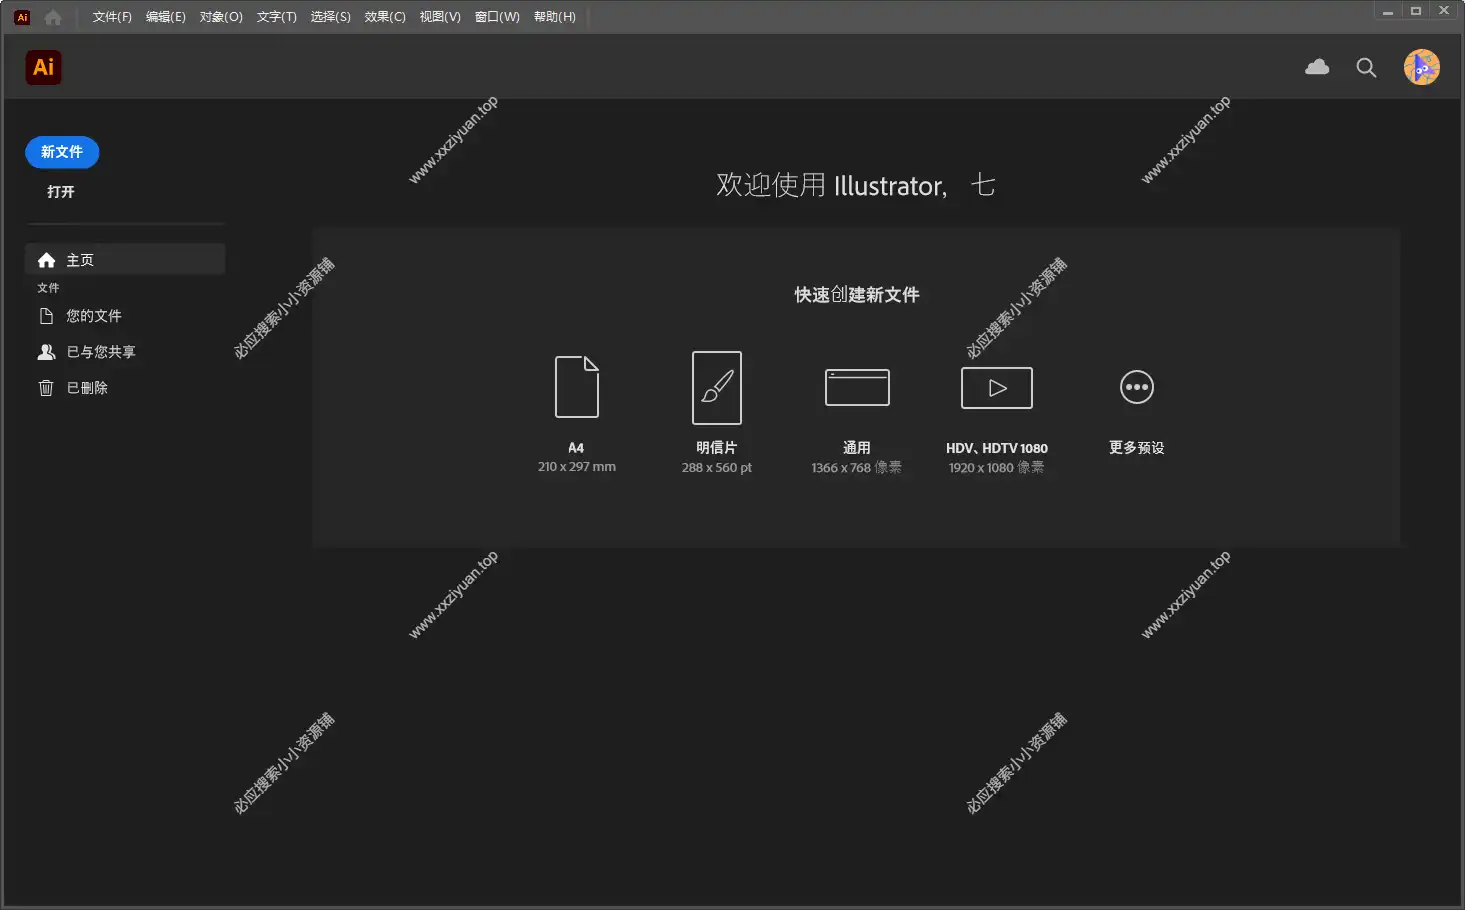Open 您的文件 (your files) section

93,316
